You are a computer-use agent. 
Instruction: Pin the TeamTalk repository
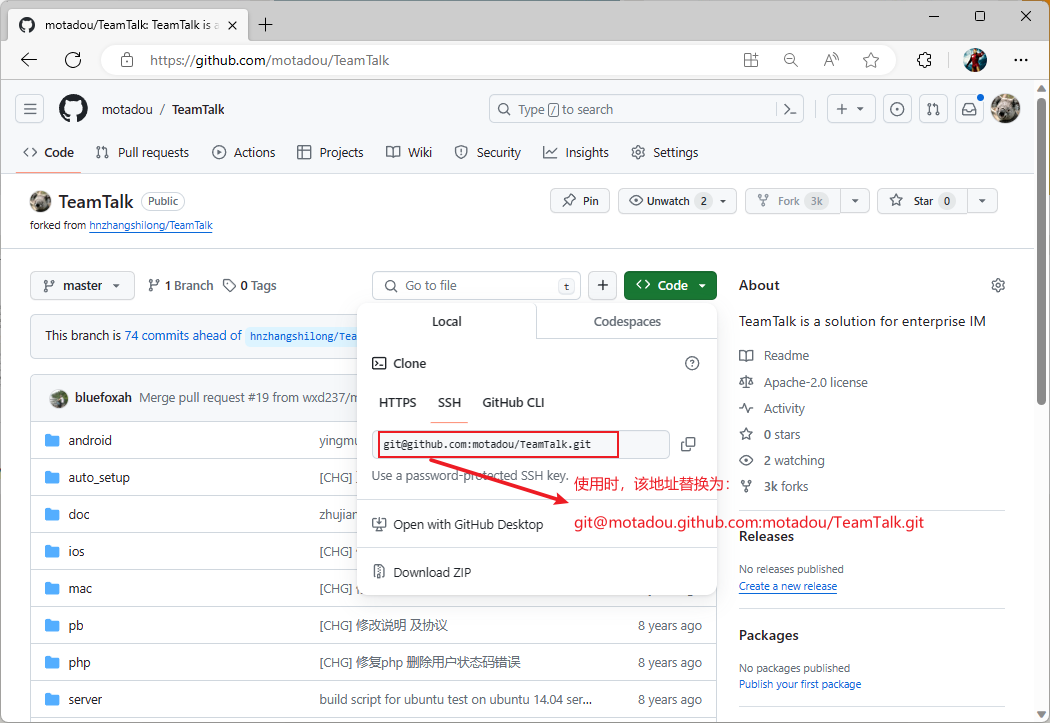pos(580,201)
